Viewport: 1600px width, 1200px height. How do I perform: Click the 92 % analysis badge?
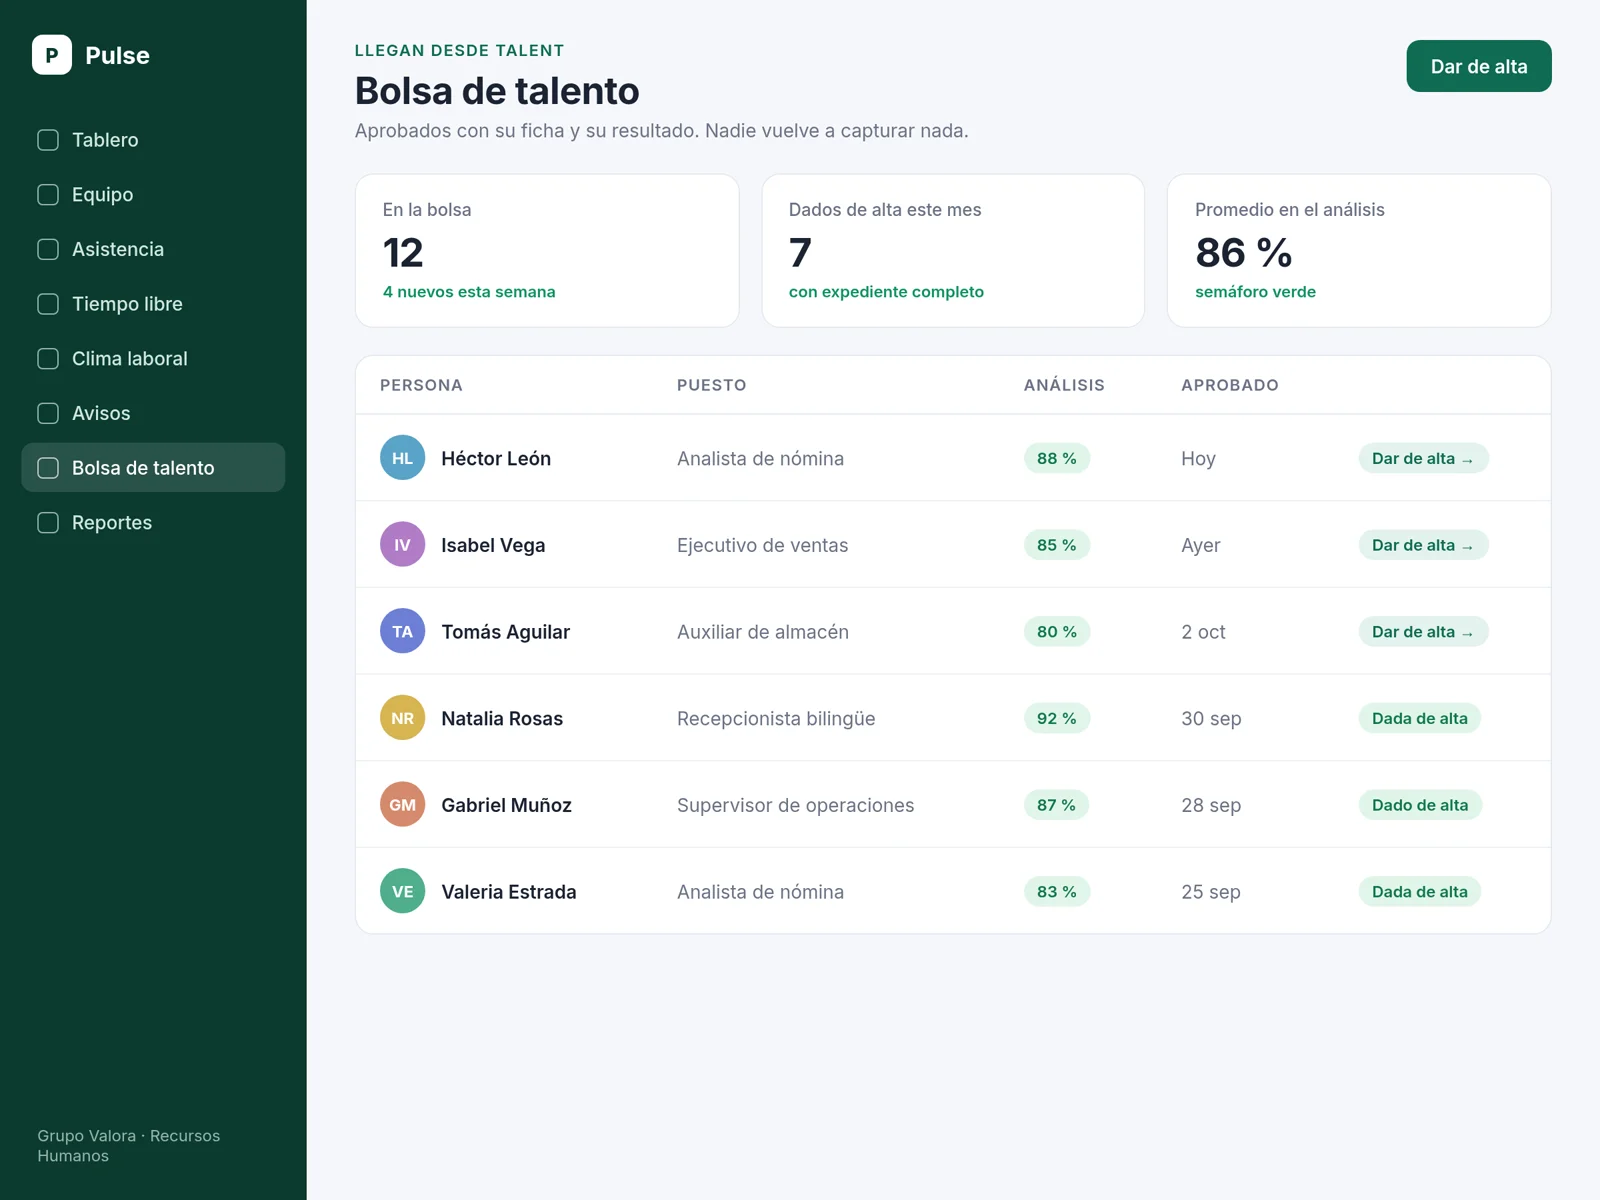1057,718
